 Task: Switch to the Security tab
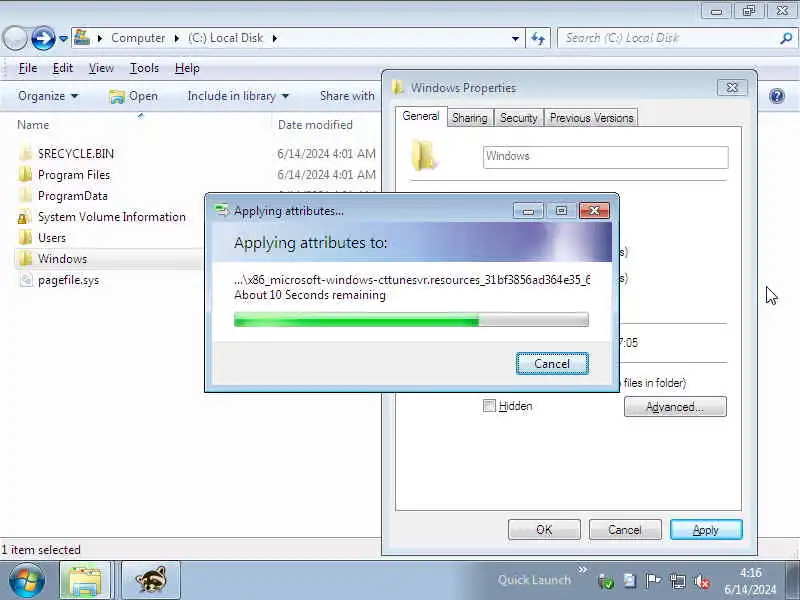(518, 118)
